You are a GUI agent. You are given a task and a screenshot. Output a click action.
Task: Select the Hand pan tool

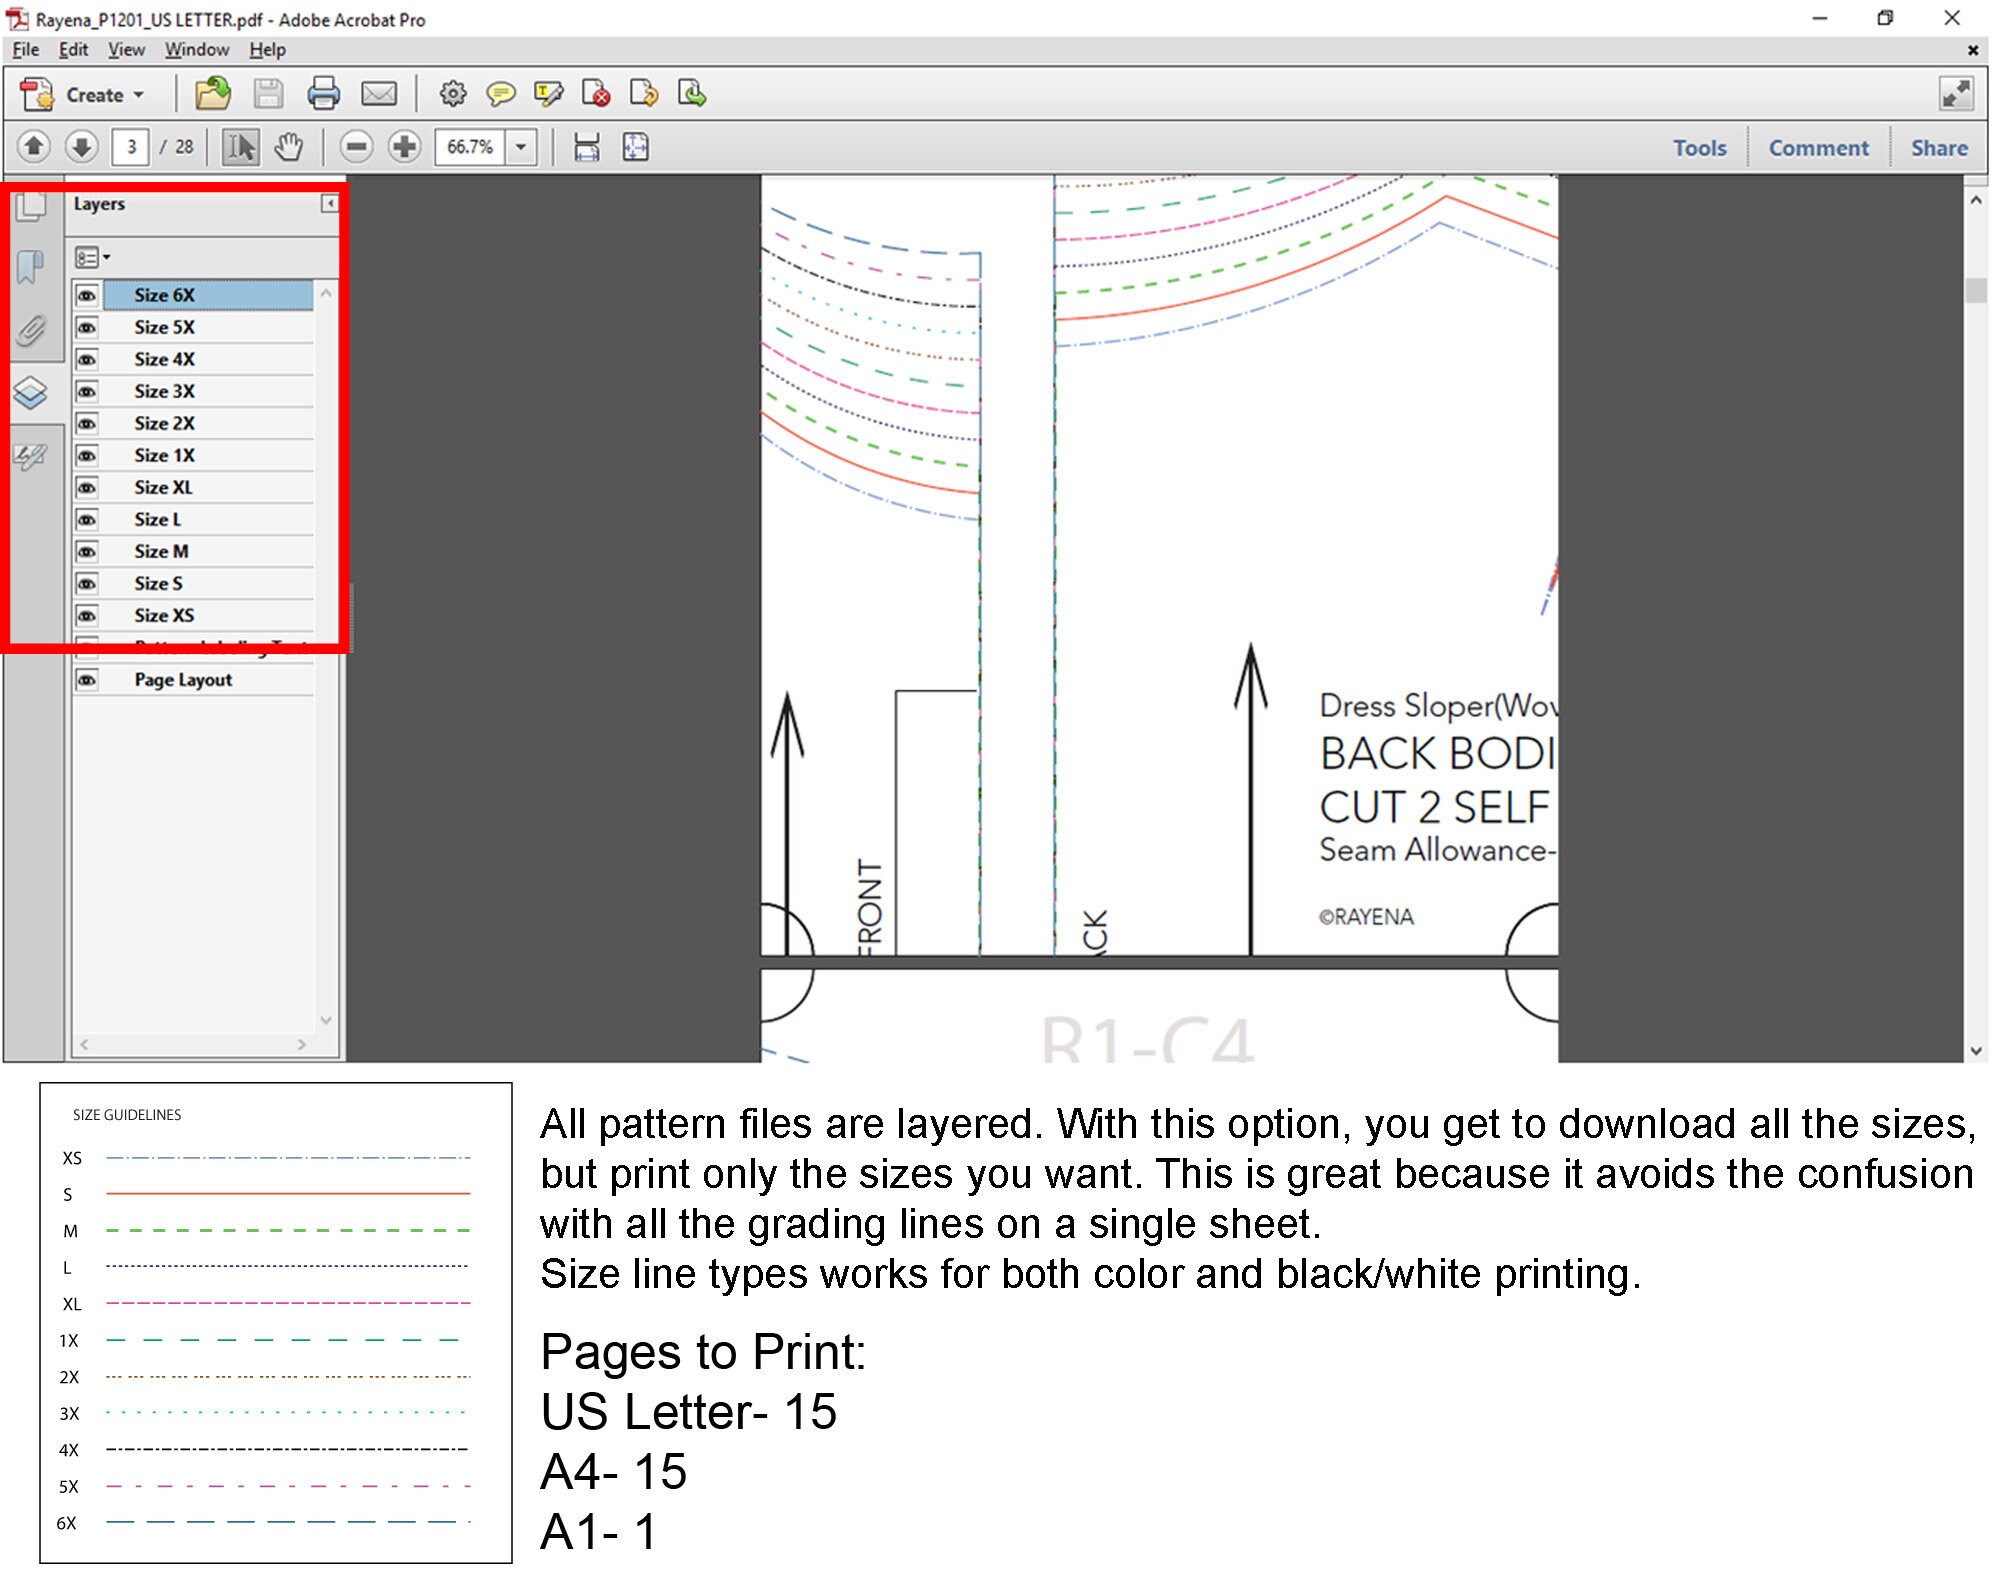tap(289, 147)
